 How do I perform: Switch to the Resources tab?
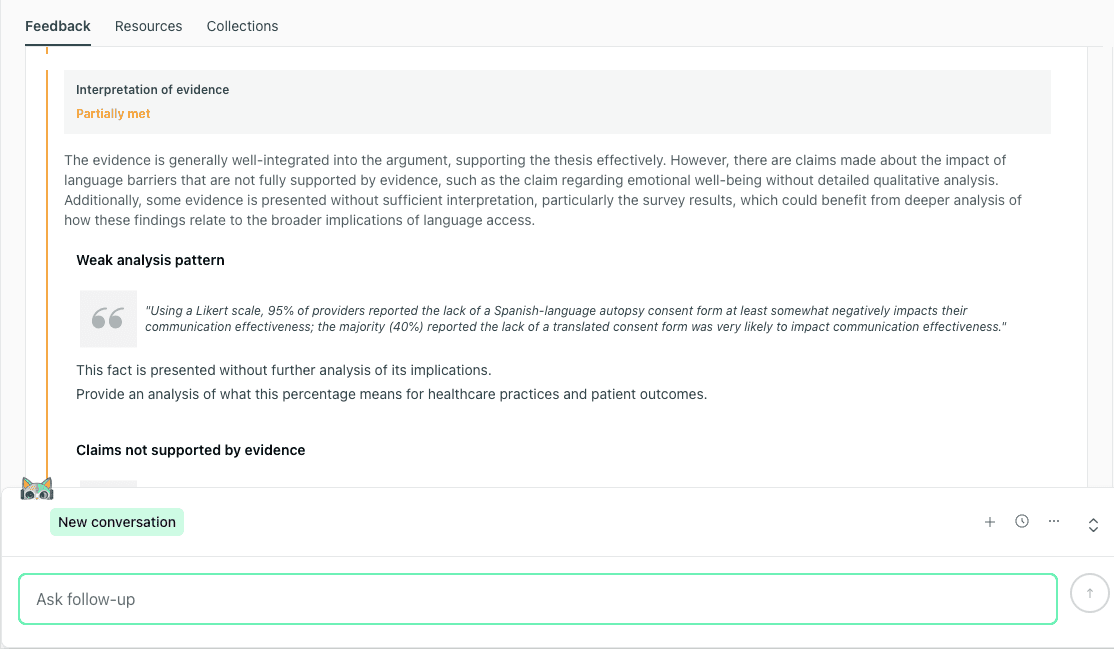pyautogui.click(x=148, y=26)
